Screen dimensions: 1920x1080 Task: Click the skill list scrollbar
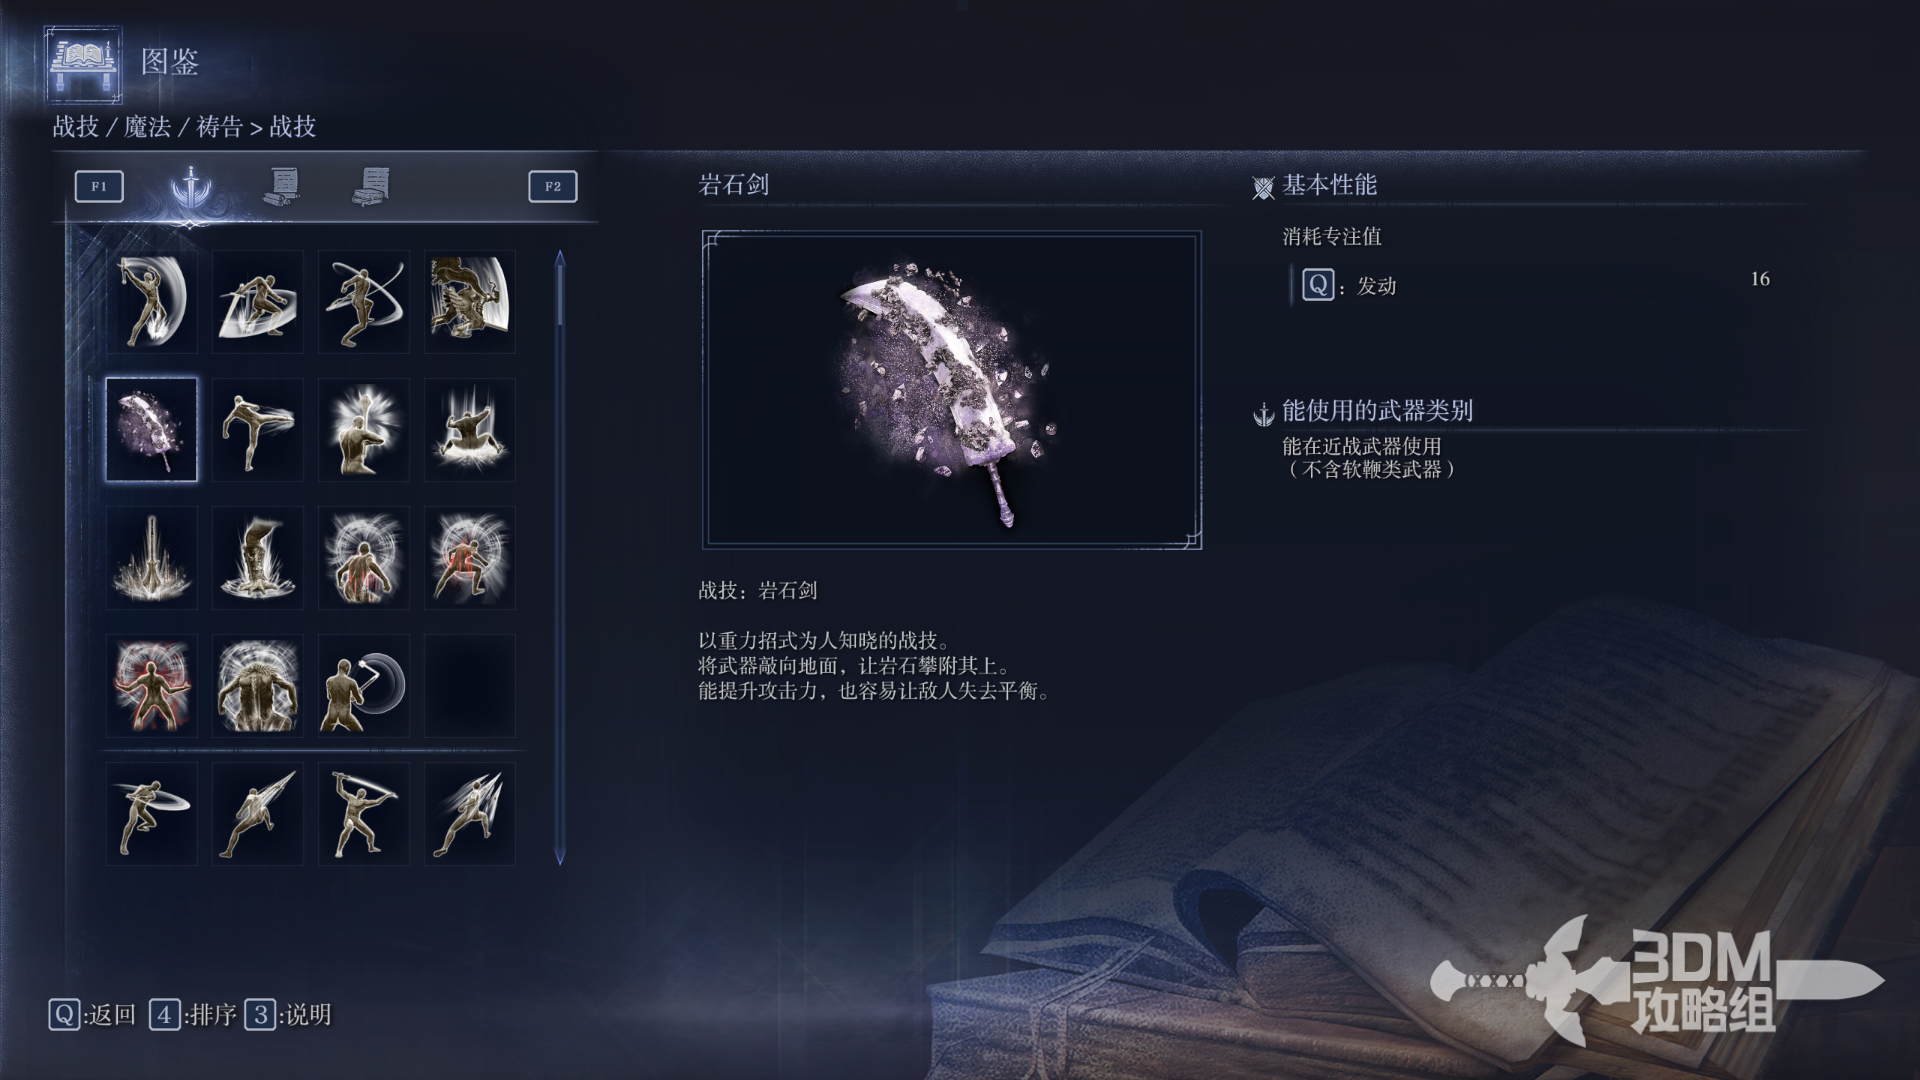coord(560,558)
